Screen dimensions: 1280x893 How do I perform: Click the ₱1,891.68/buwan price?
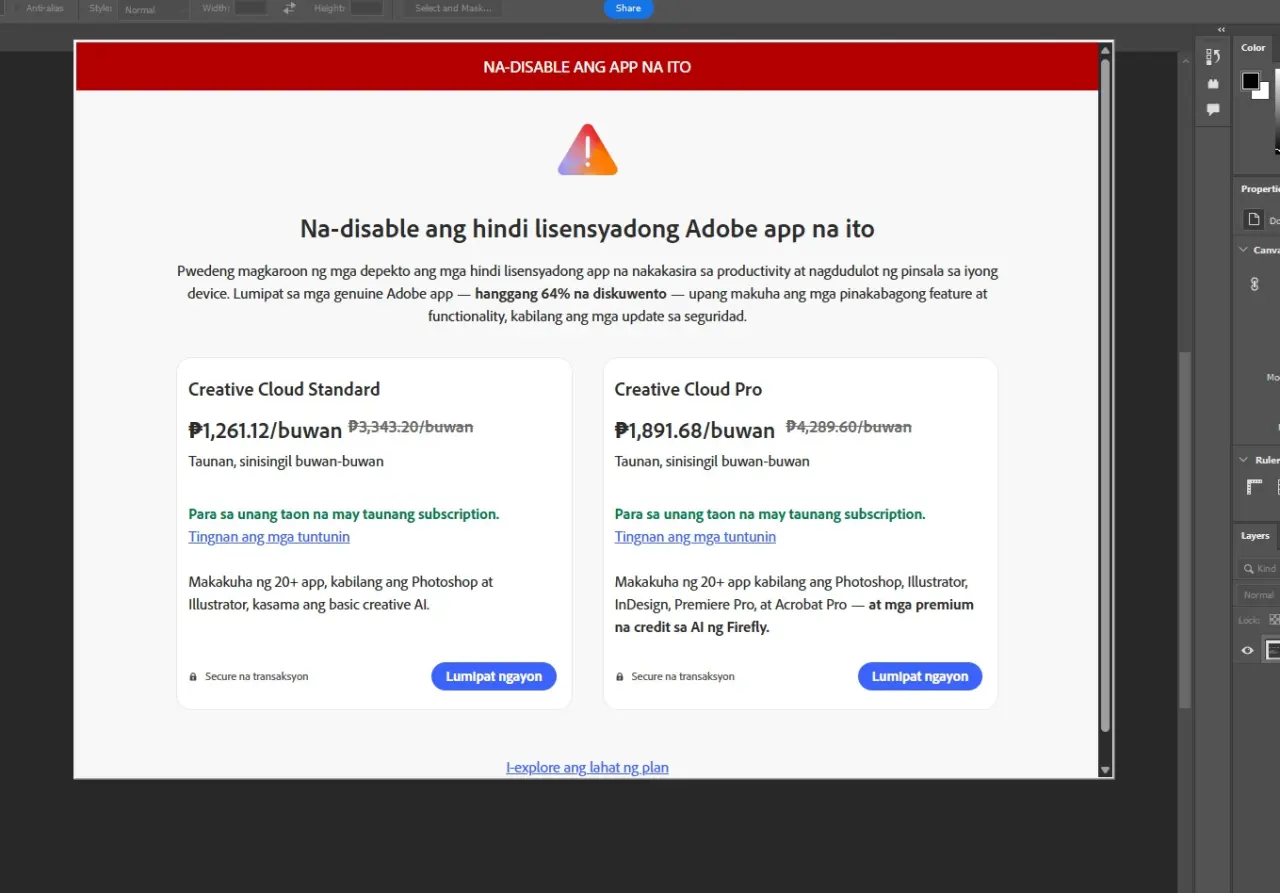pos(694,430)
